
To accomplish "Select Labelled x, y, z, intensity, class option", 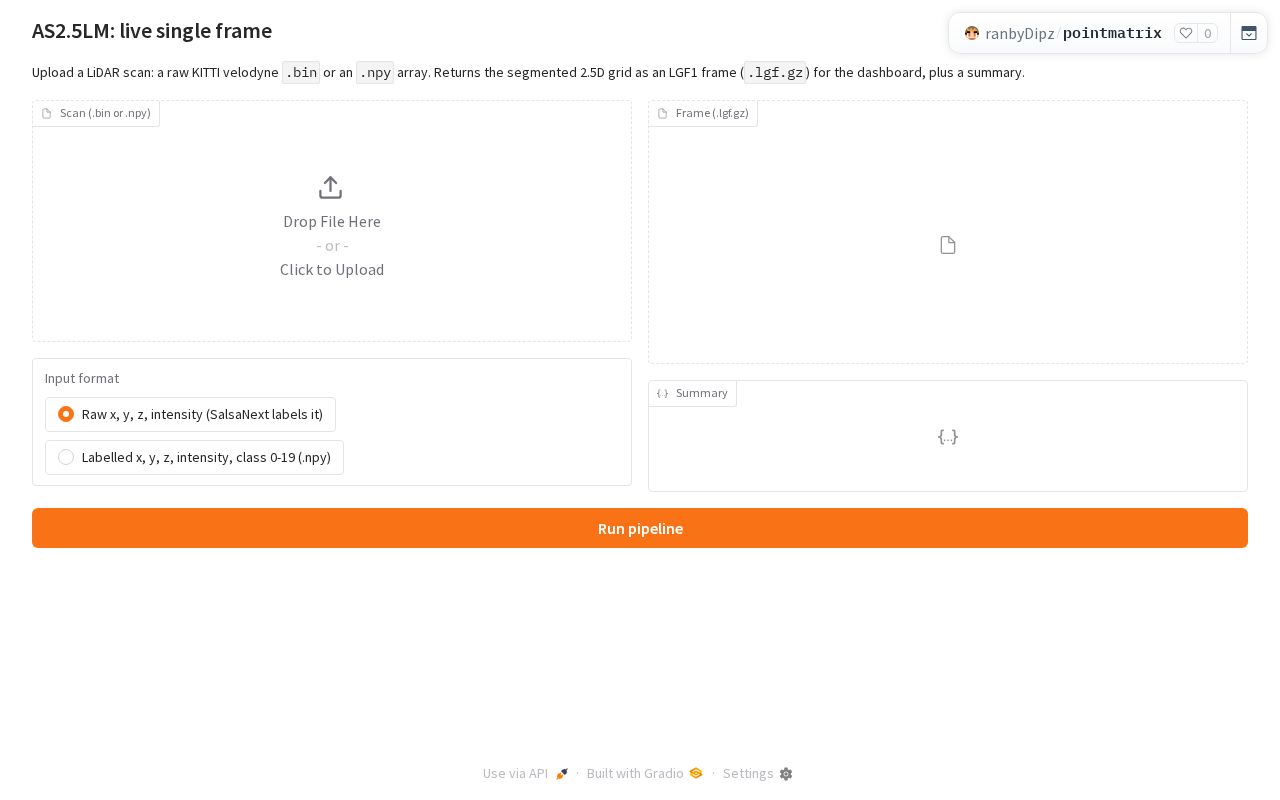I will pos(194,457).
